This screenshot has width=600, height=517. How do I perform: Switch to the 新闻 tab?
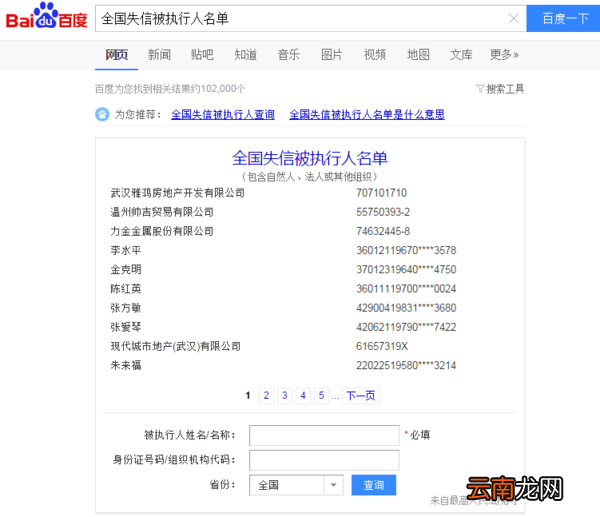click(159, 55)
